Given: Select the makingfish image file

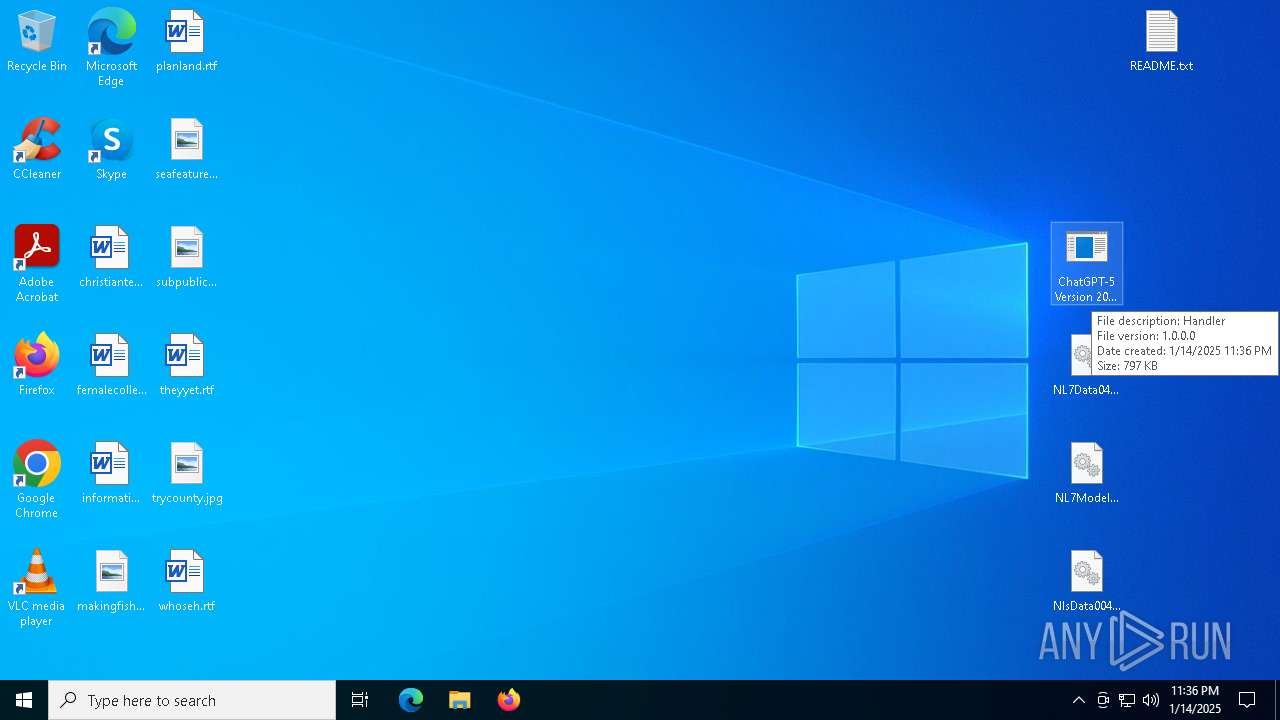Looking at the screenshot, I should (x=111, y=582).
